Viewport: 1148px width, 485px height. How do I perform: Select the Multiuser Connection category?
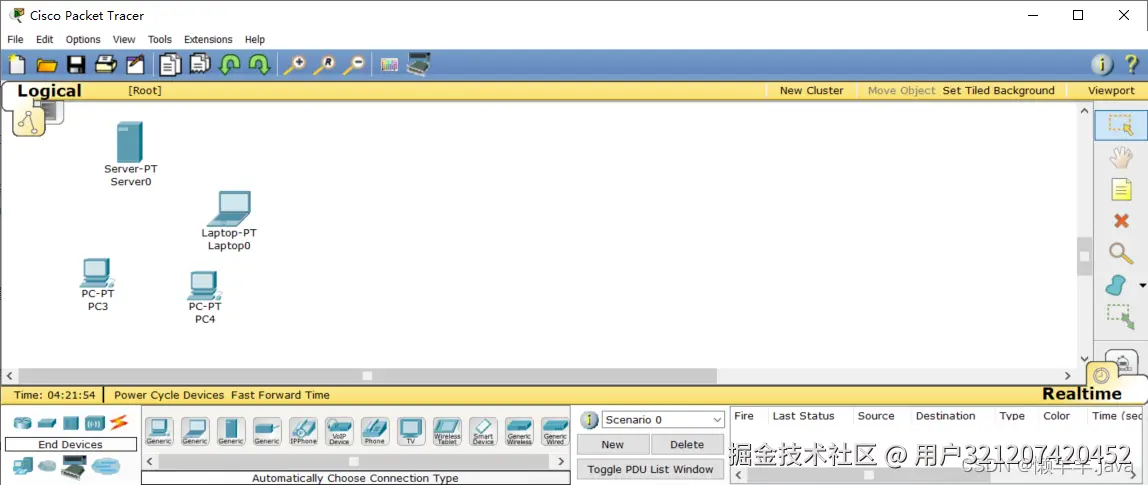pos(105,465)
